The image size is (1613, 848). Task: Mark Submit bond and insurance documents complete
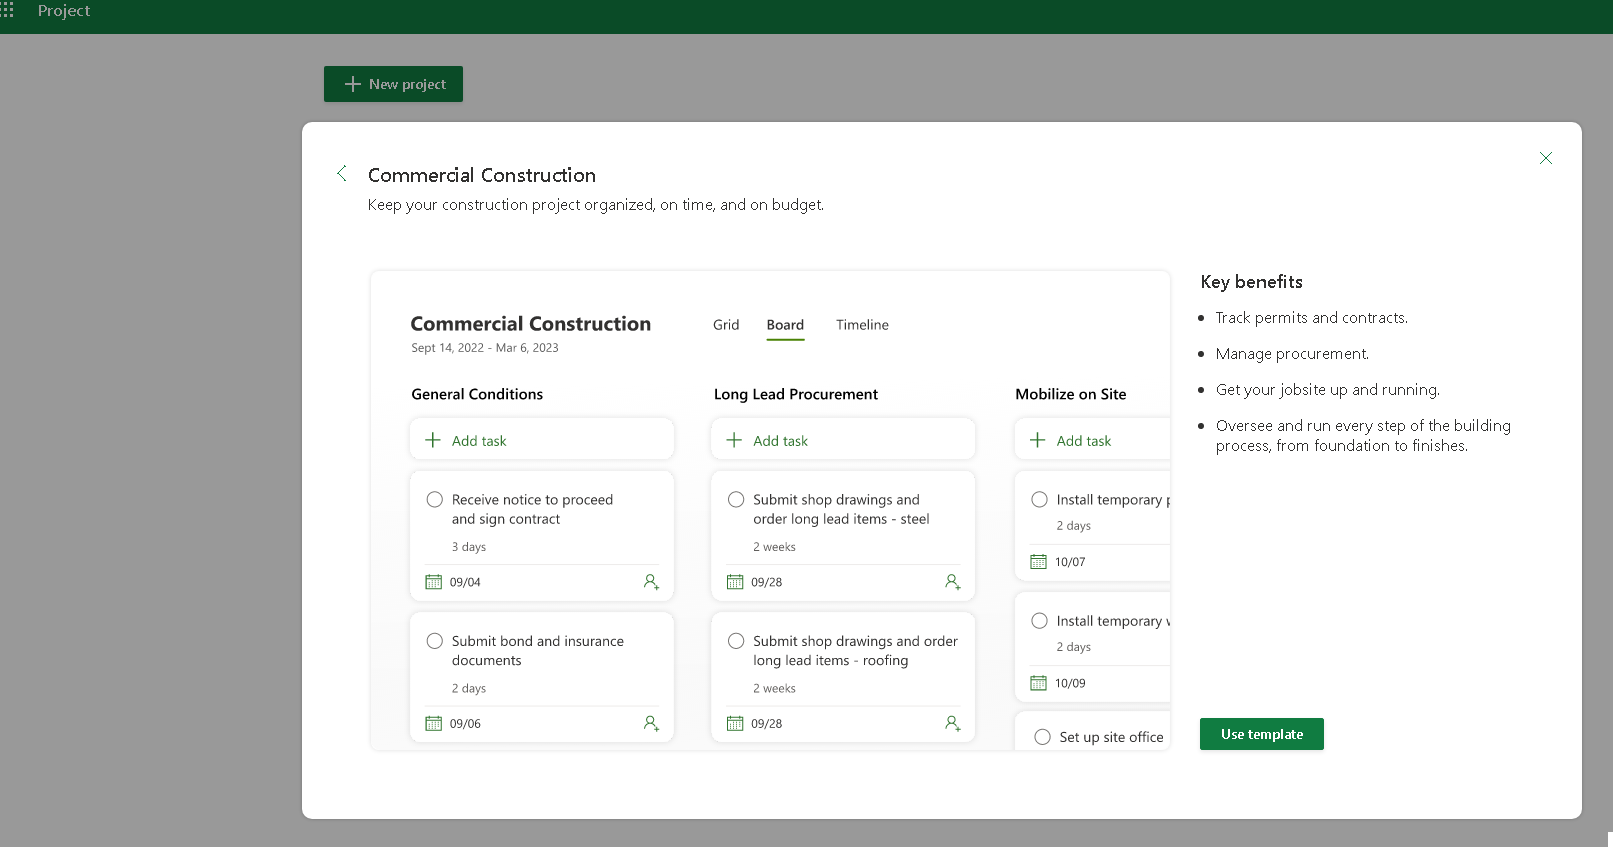[435, 641]
